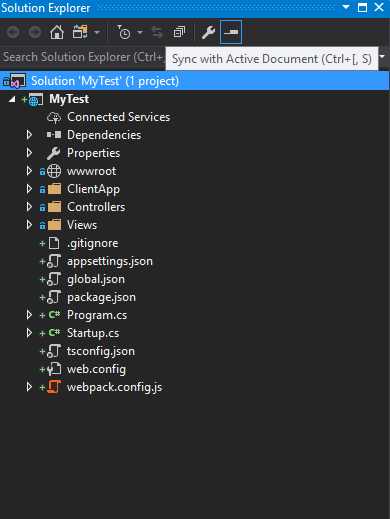390x519 pixels.
Task: Select the Views folder label
Action: click(x=82, y=225)
